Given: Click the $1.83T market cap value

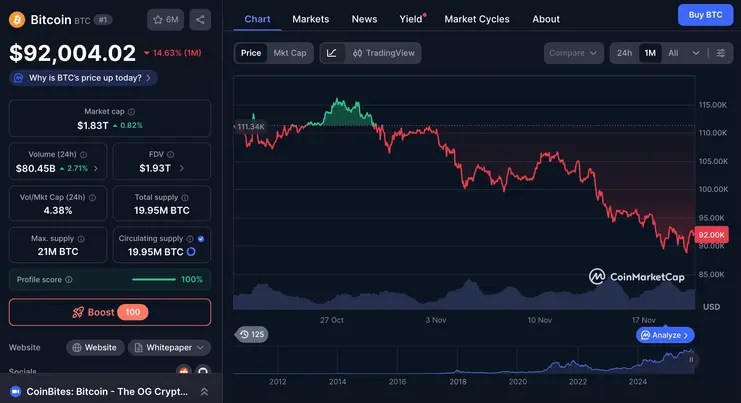Looking at the screenshot, I should 93,126.
